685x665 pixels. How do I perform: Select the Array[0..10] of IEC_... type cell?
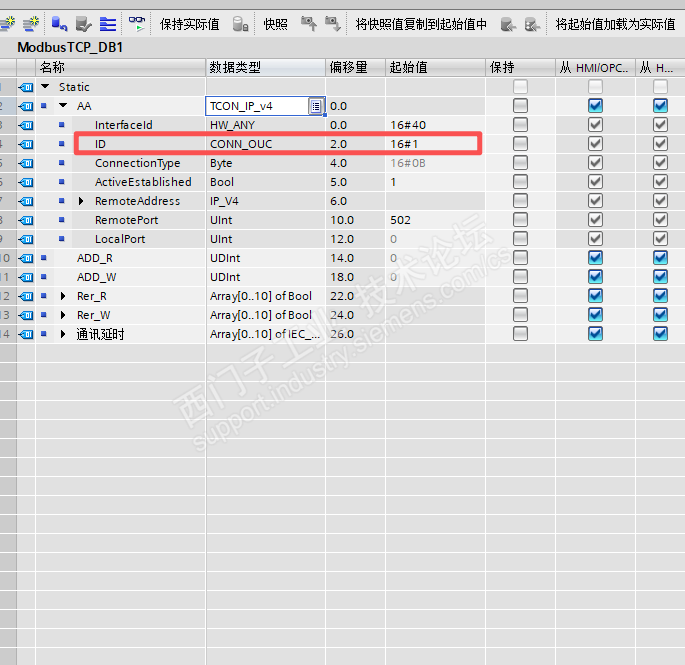click(x=266, y=334)
